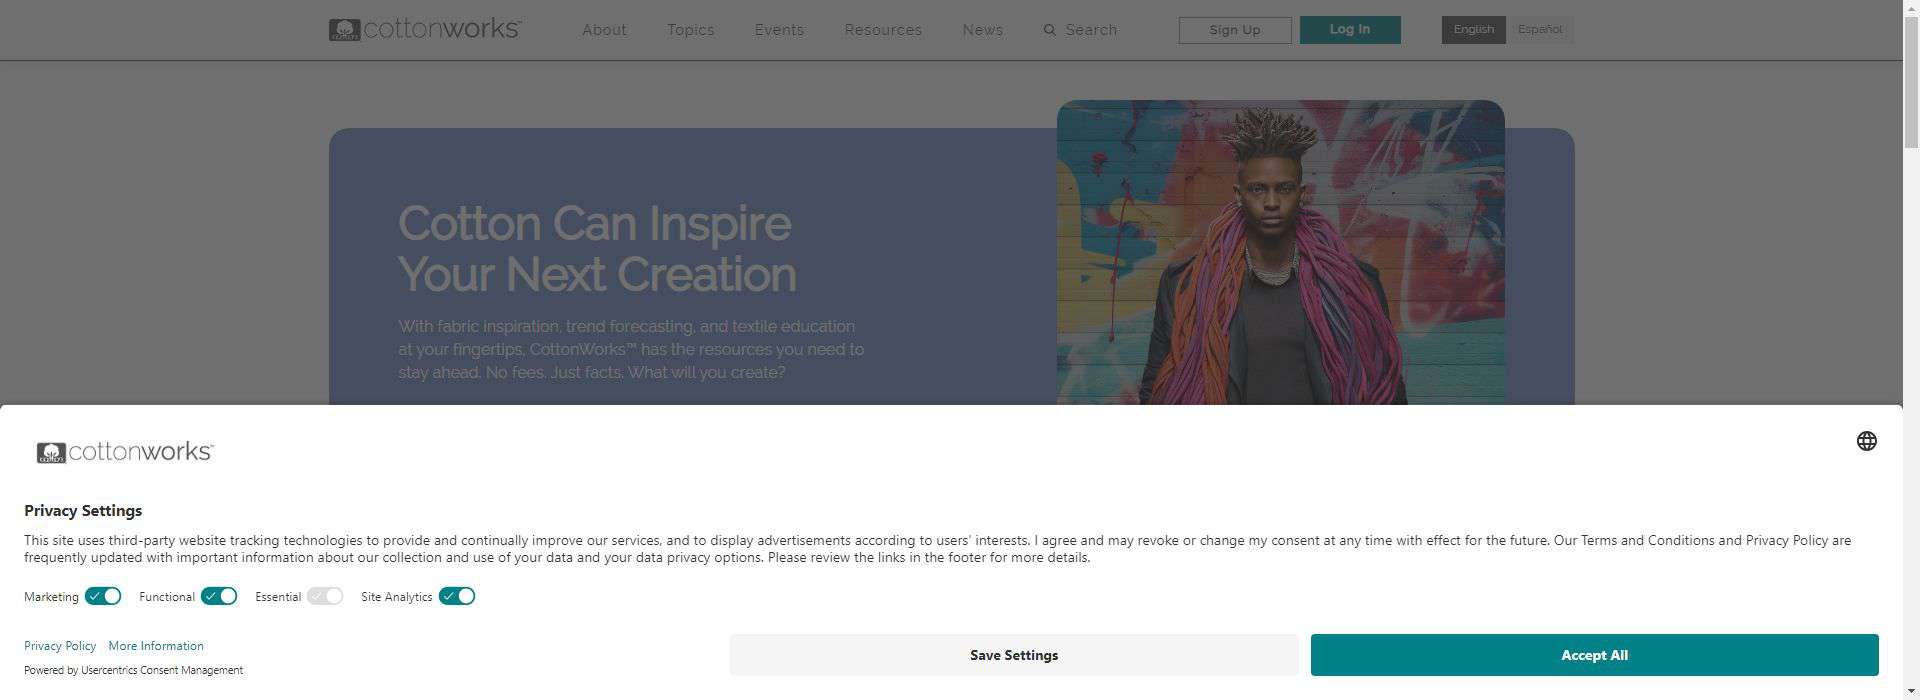Open the Privacy Policy link

click(60, 646)
